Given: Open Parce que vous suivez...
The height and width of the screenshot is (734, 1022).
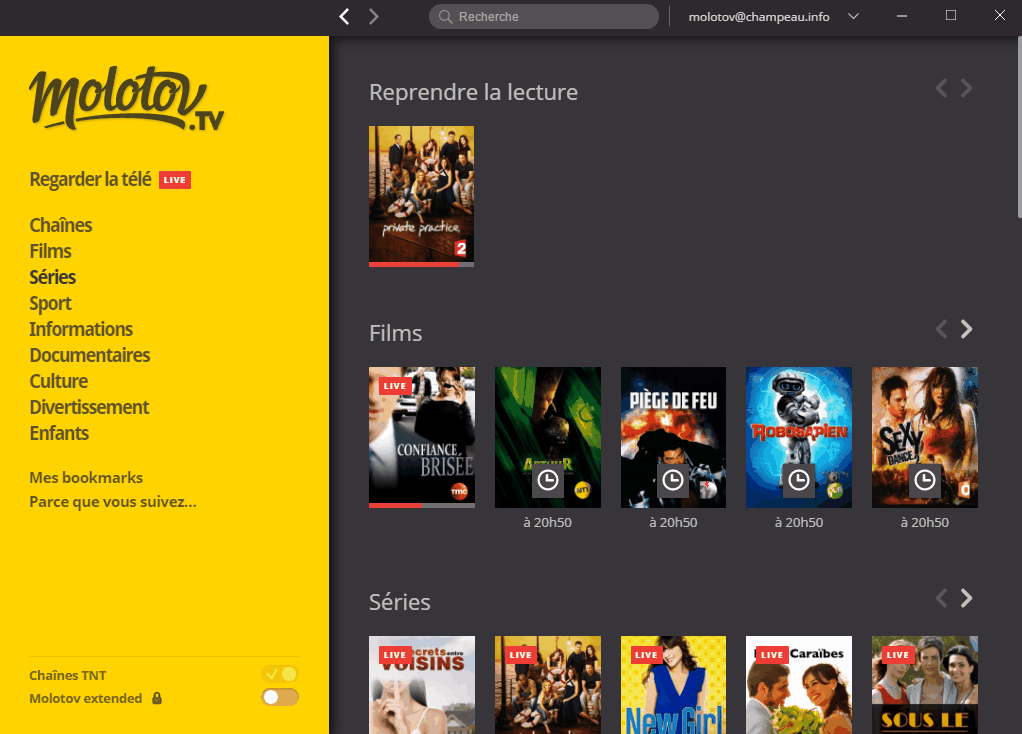Looking at the screenshot, I should click(113, 502).
